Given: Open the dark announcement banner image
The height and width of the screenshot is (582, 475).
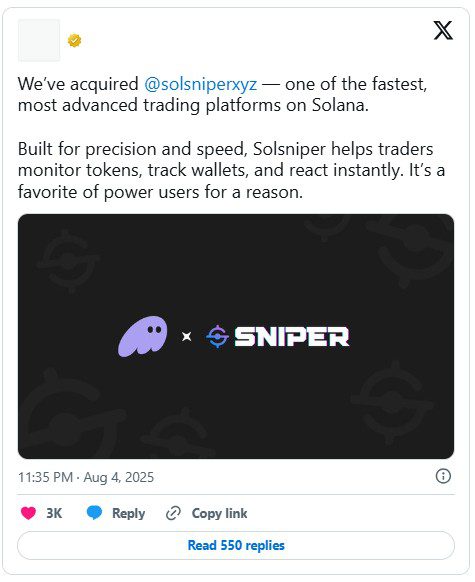Looking at the screenshot, I should [236, 336].
